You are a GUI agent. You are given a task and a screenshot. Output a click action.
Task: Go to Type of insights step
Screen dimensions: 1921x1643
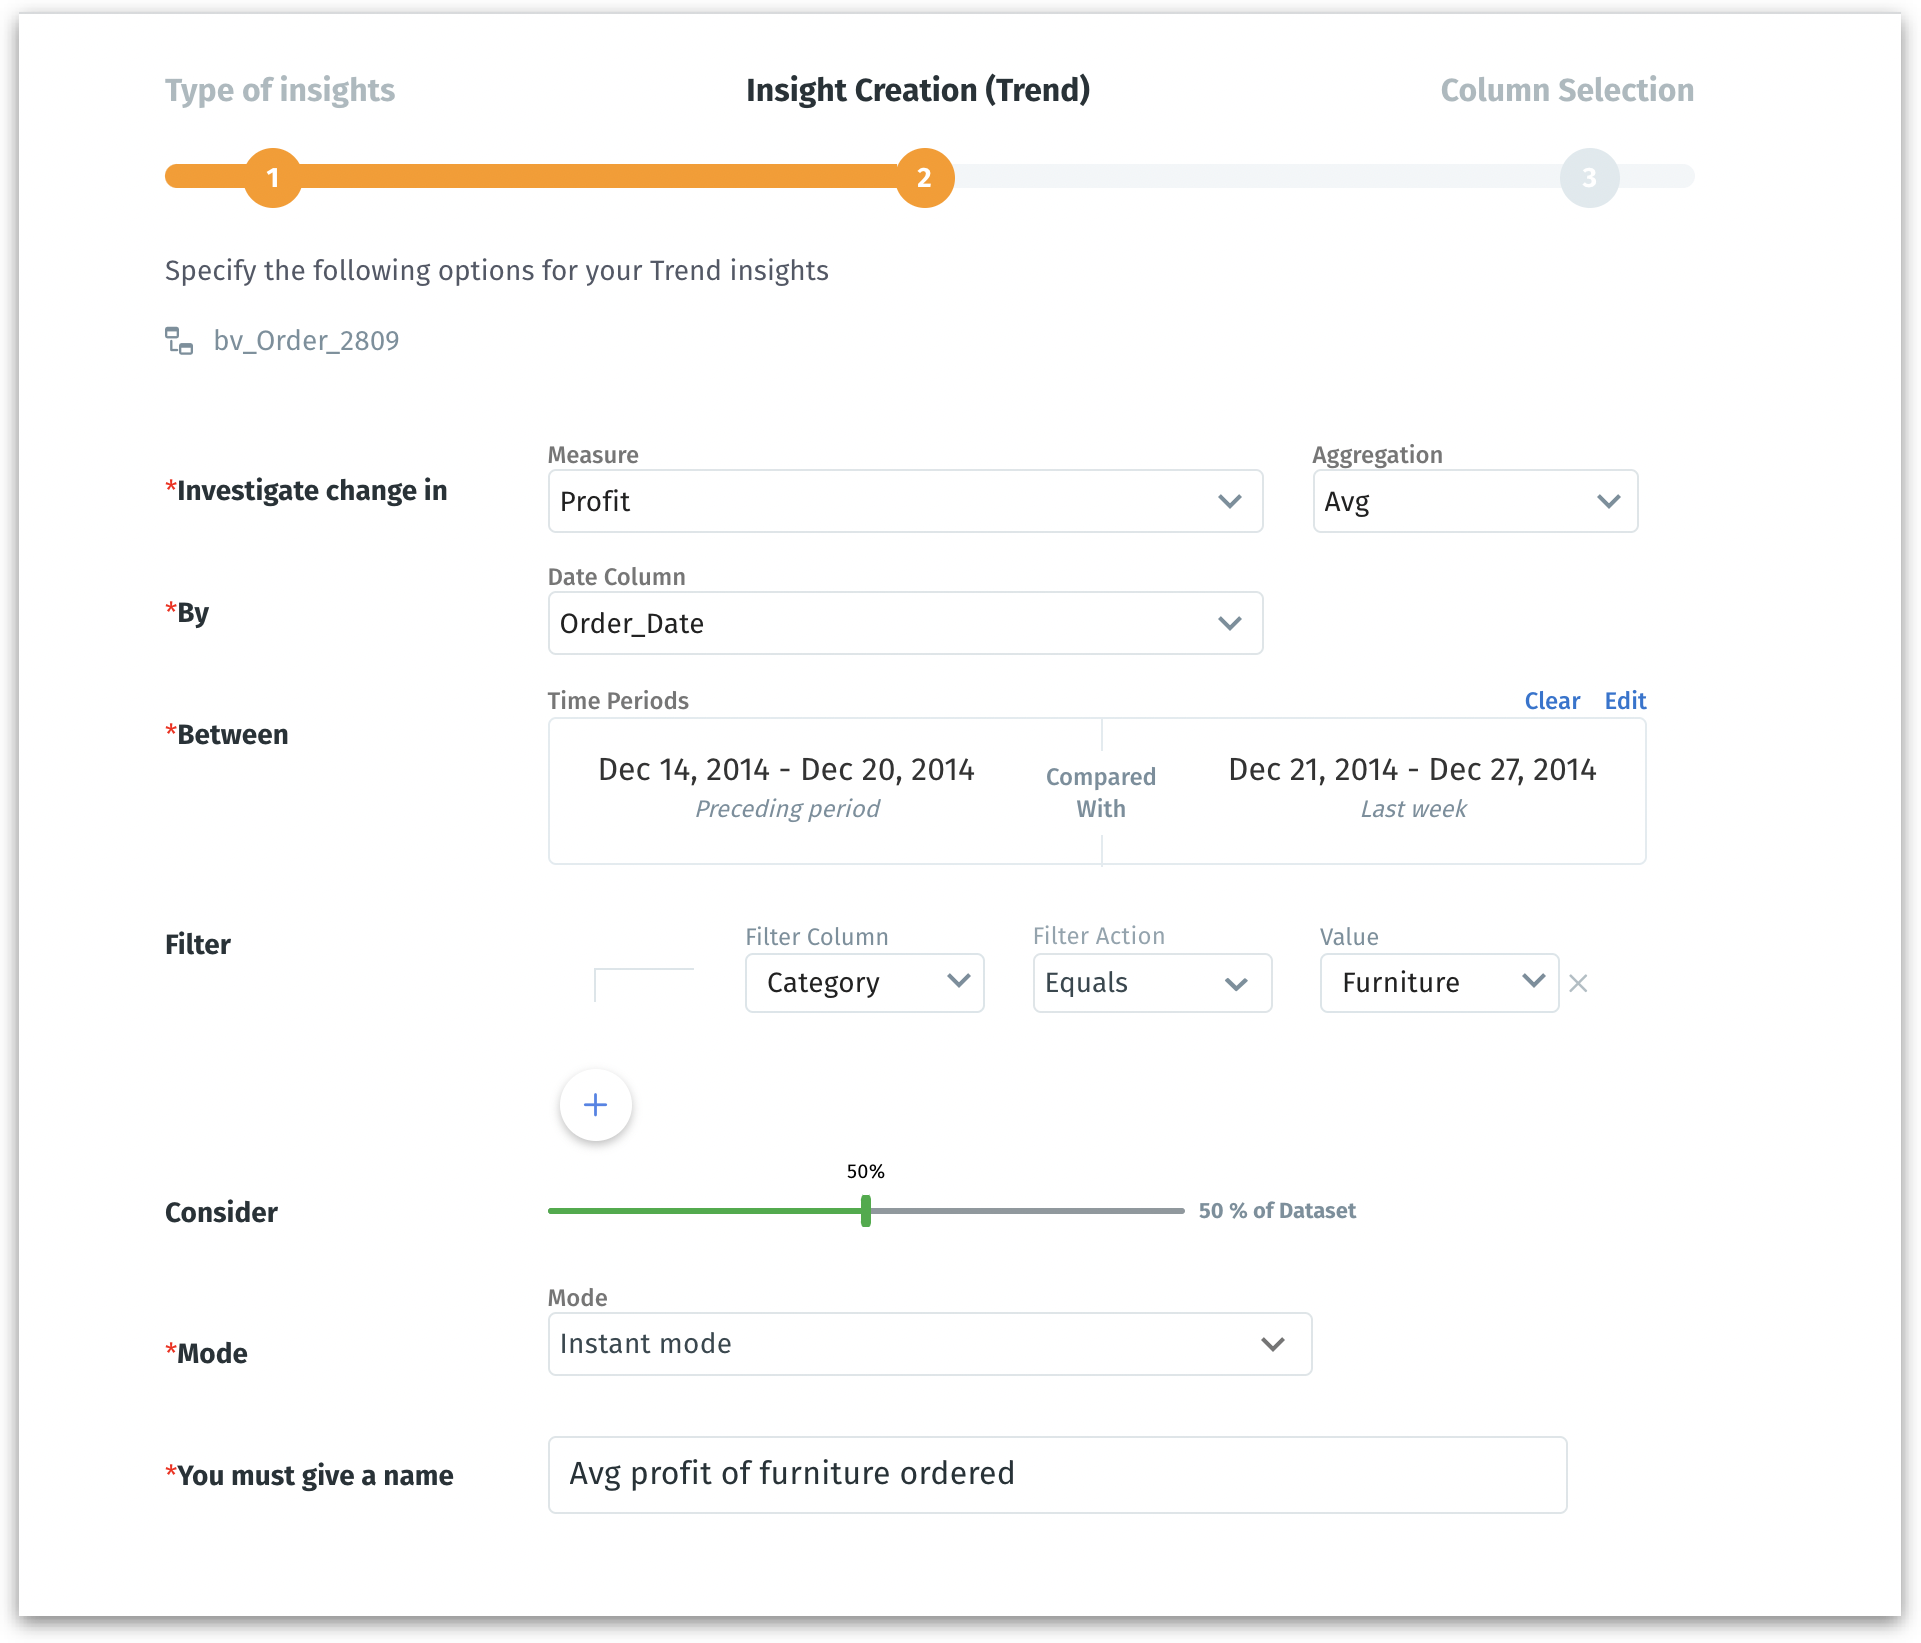(280, 90)
